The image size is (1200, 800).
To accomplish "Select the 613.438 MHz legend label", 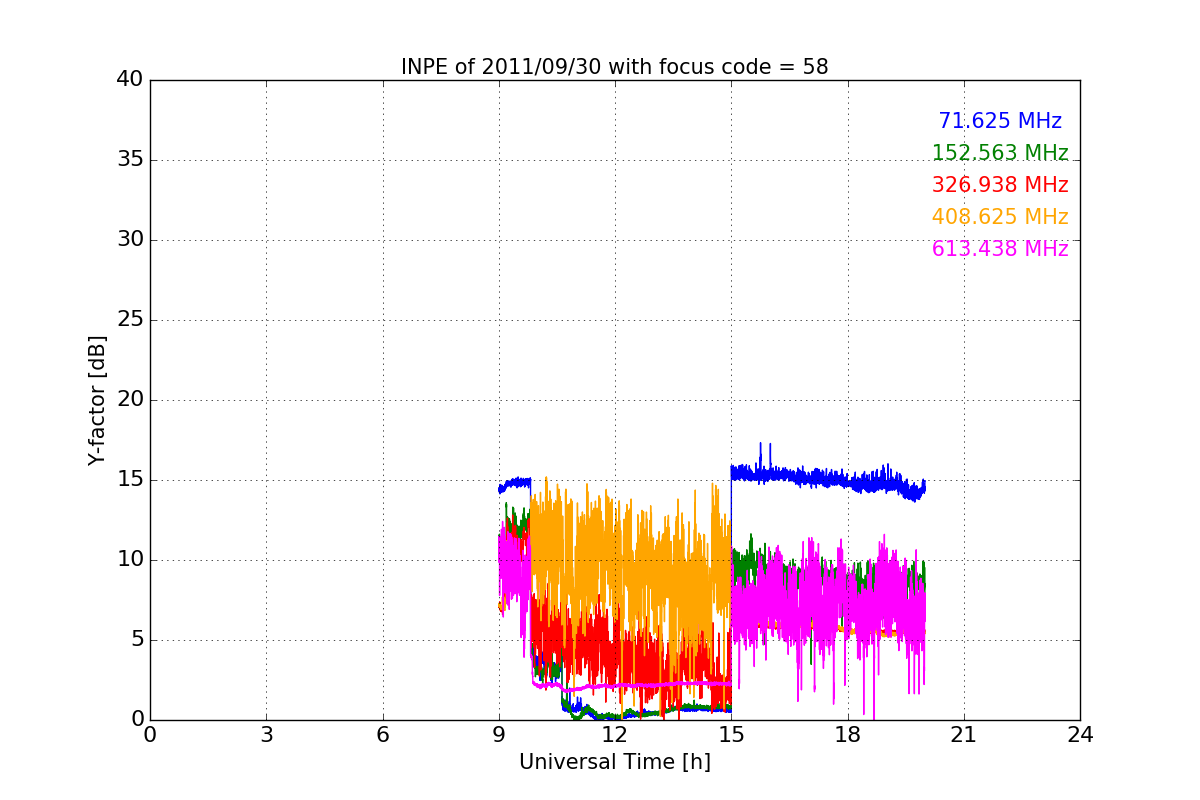I will (1000, 249).
